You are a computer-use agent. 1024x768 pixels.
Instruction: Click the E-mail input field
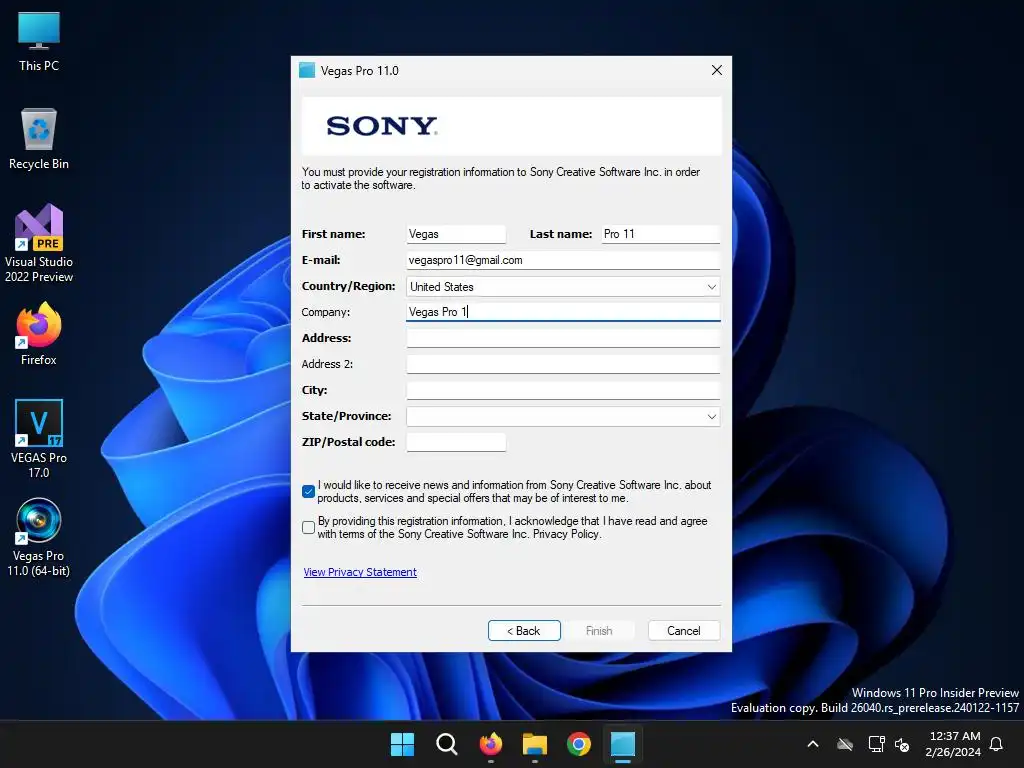[563, 260]
